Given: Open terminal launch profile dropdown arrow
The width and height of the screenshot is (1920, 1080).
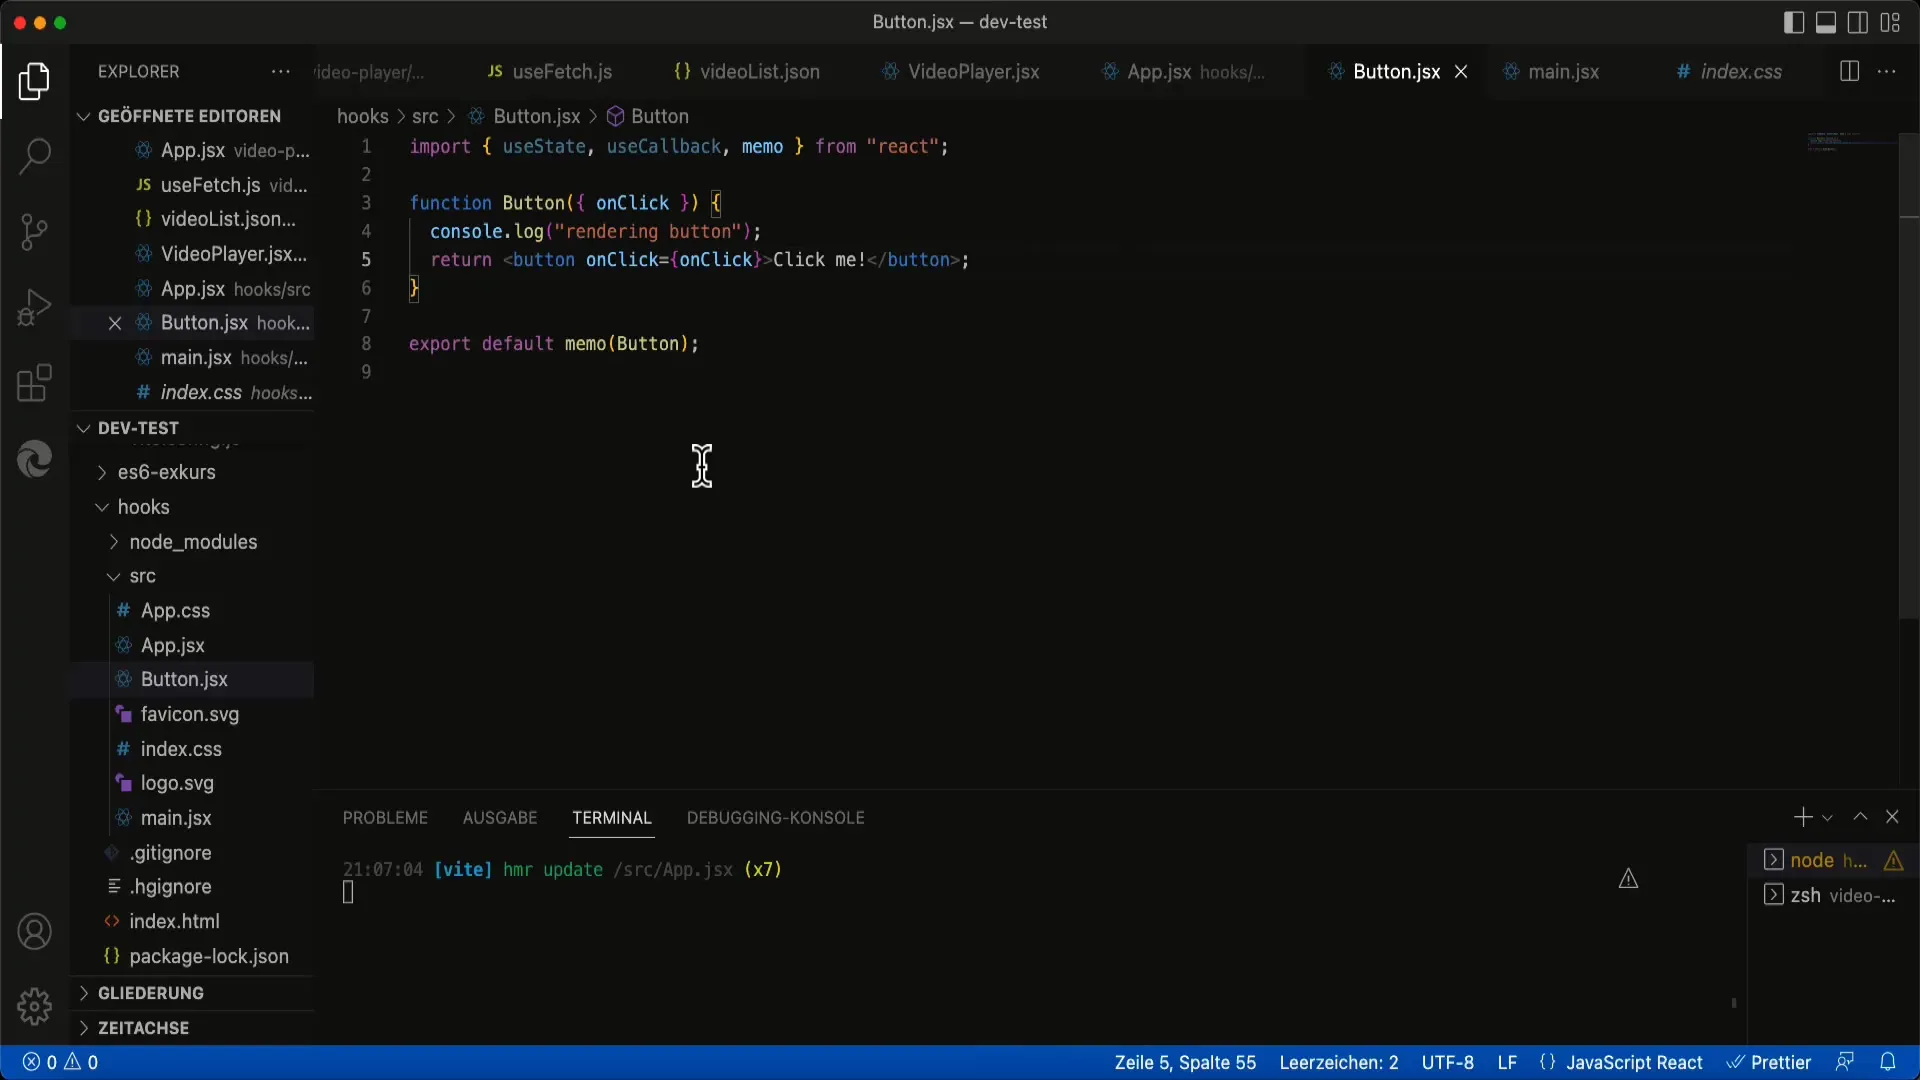Looking at the screenshot, I should click(x=1827, y=817).
